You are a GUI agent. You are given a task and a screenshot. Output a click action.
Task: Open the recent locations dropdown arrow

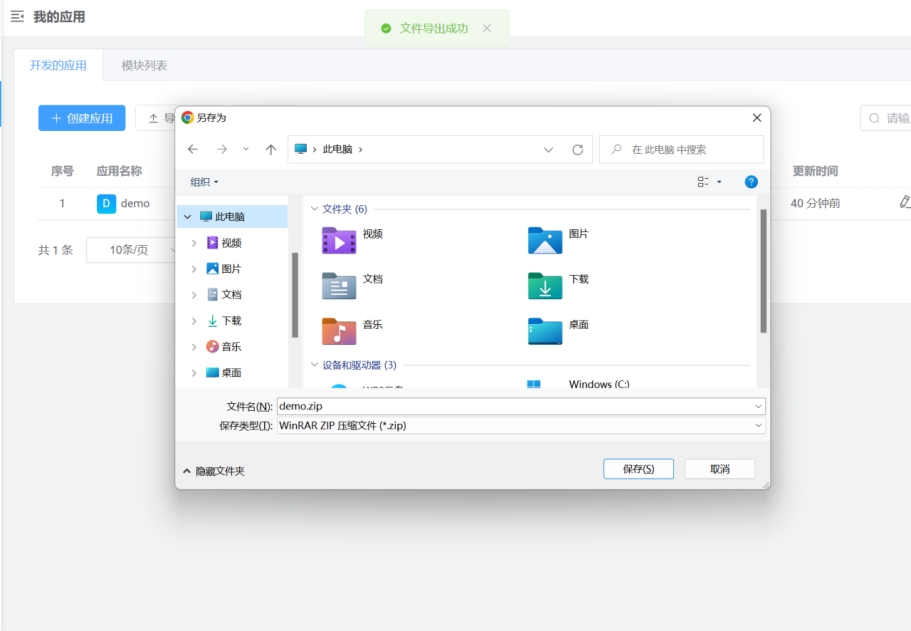(246, 149)
